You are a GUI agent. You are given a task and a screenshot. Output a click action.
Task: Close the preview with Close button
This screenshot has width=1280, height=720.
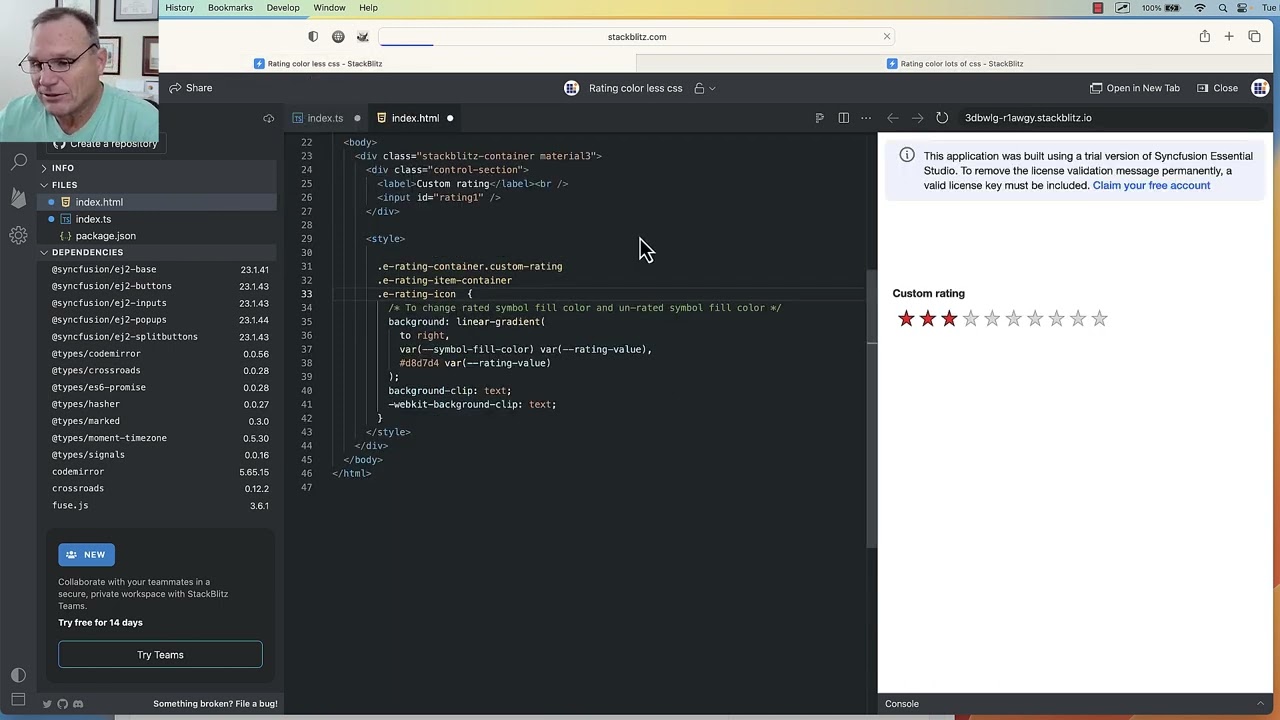click(x=1217, y=88)
